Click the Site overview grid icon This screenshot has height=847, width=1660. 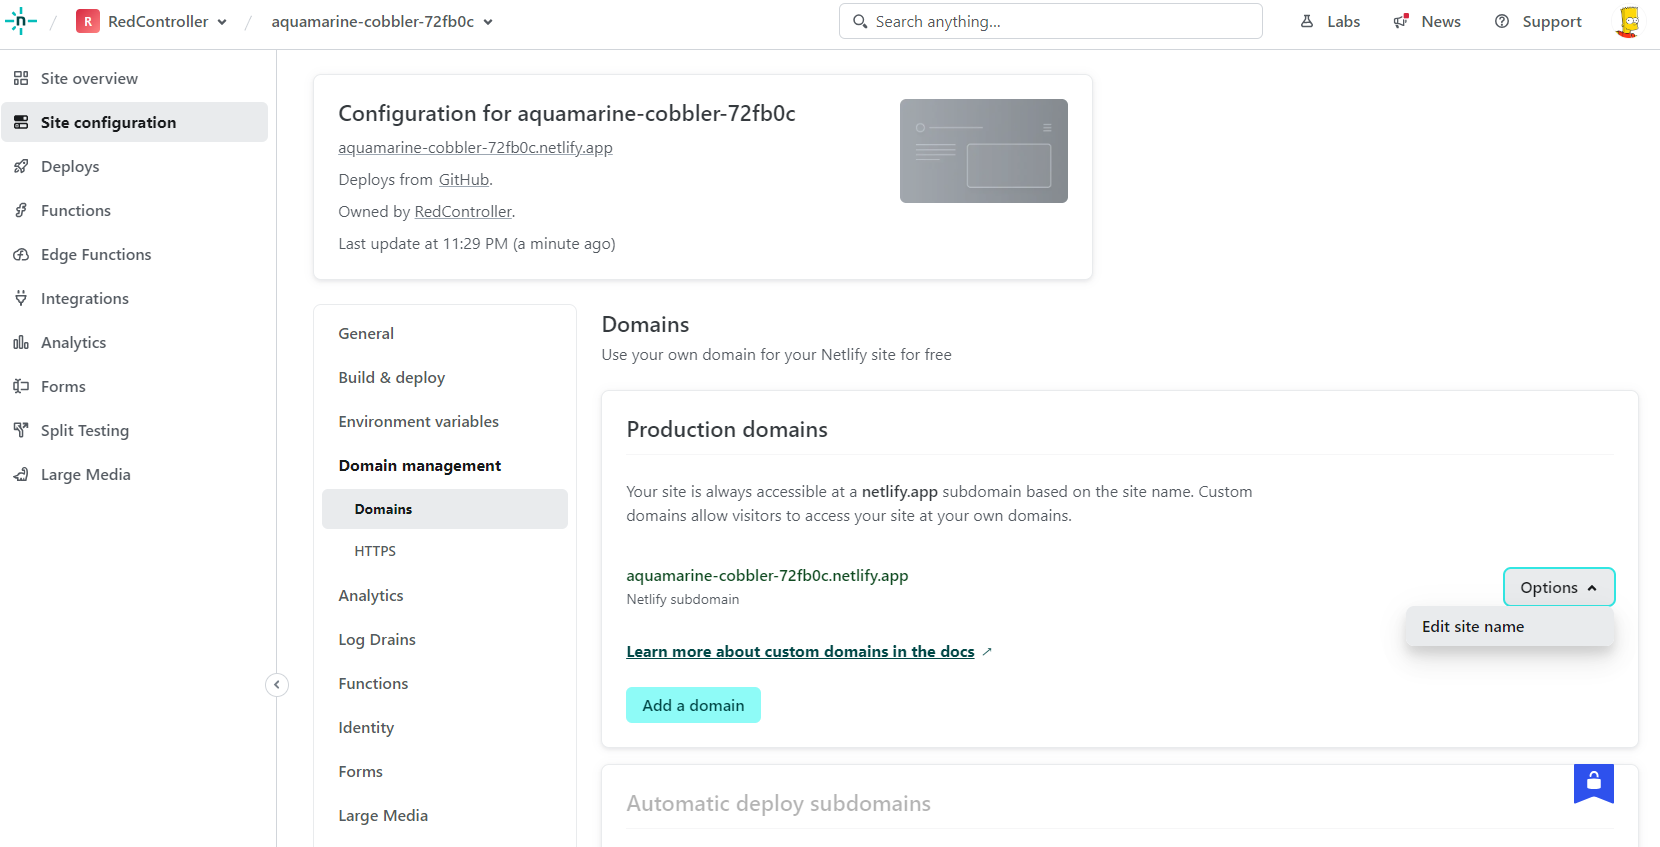[21, 78]
